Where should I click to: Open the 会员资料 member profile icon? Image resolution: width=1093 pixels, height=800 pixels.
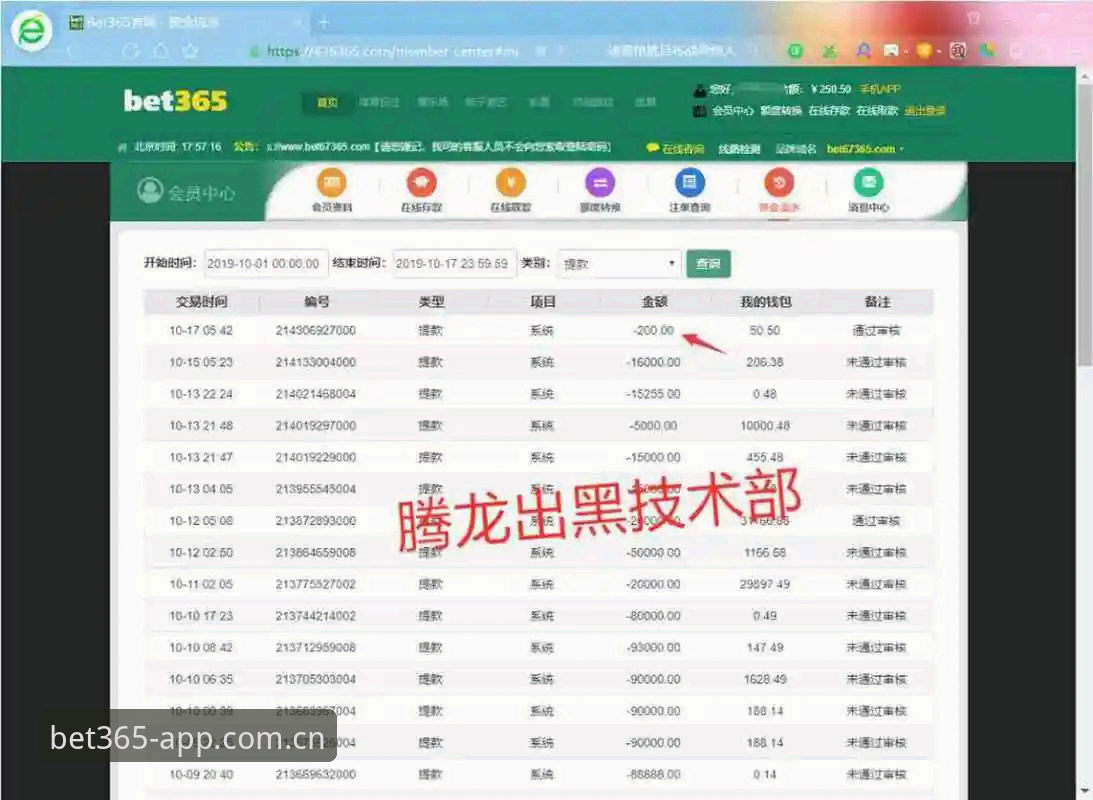pos(332,183)
